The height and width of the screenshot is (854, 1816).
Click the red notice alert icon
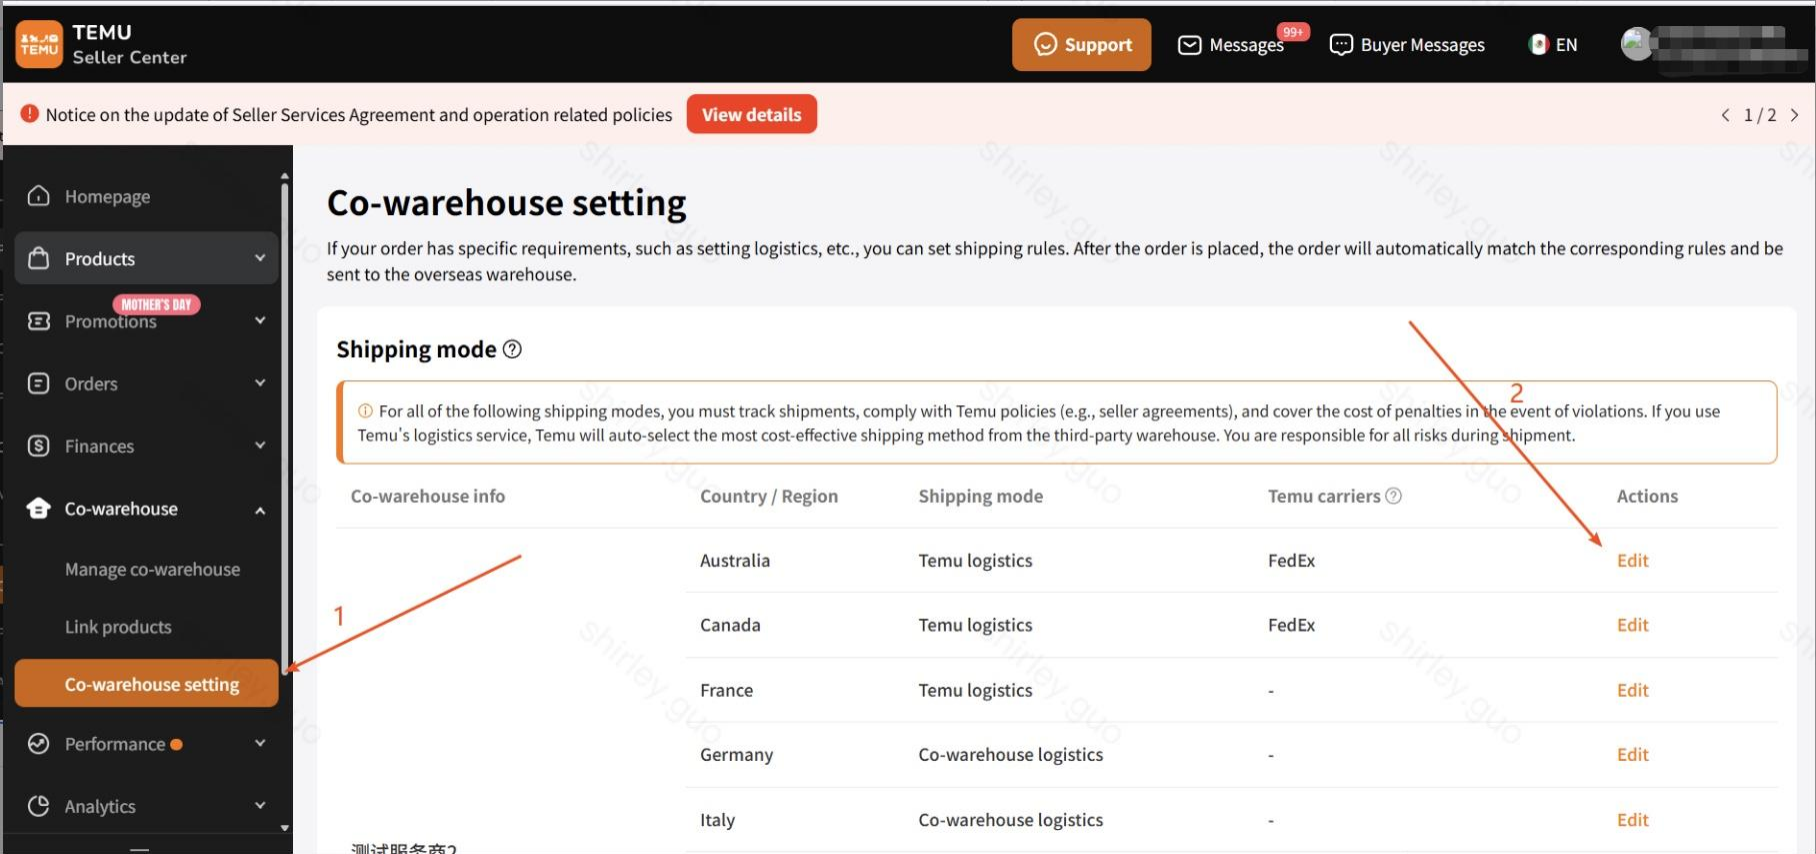click(30, 114)
